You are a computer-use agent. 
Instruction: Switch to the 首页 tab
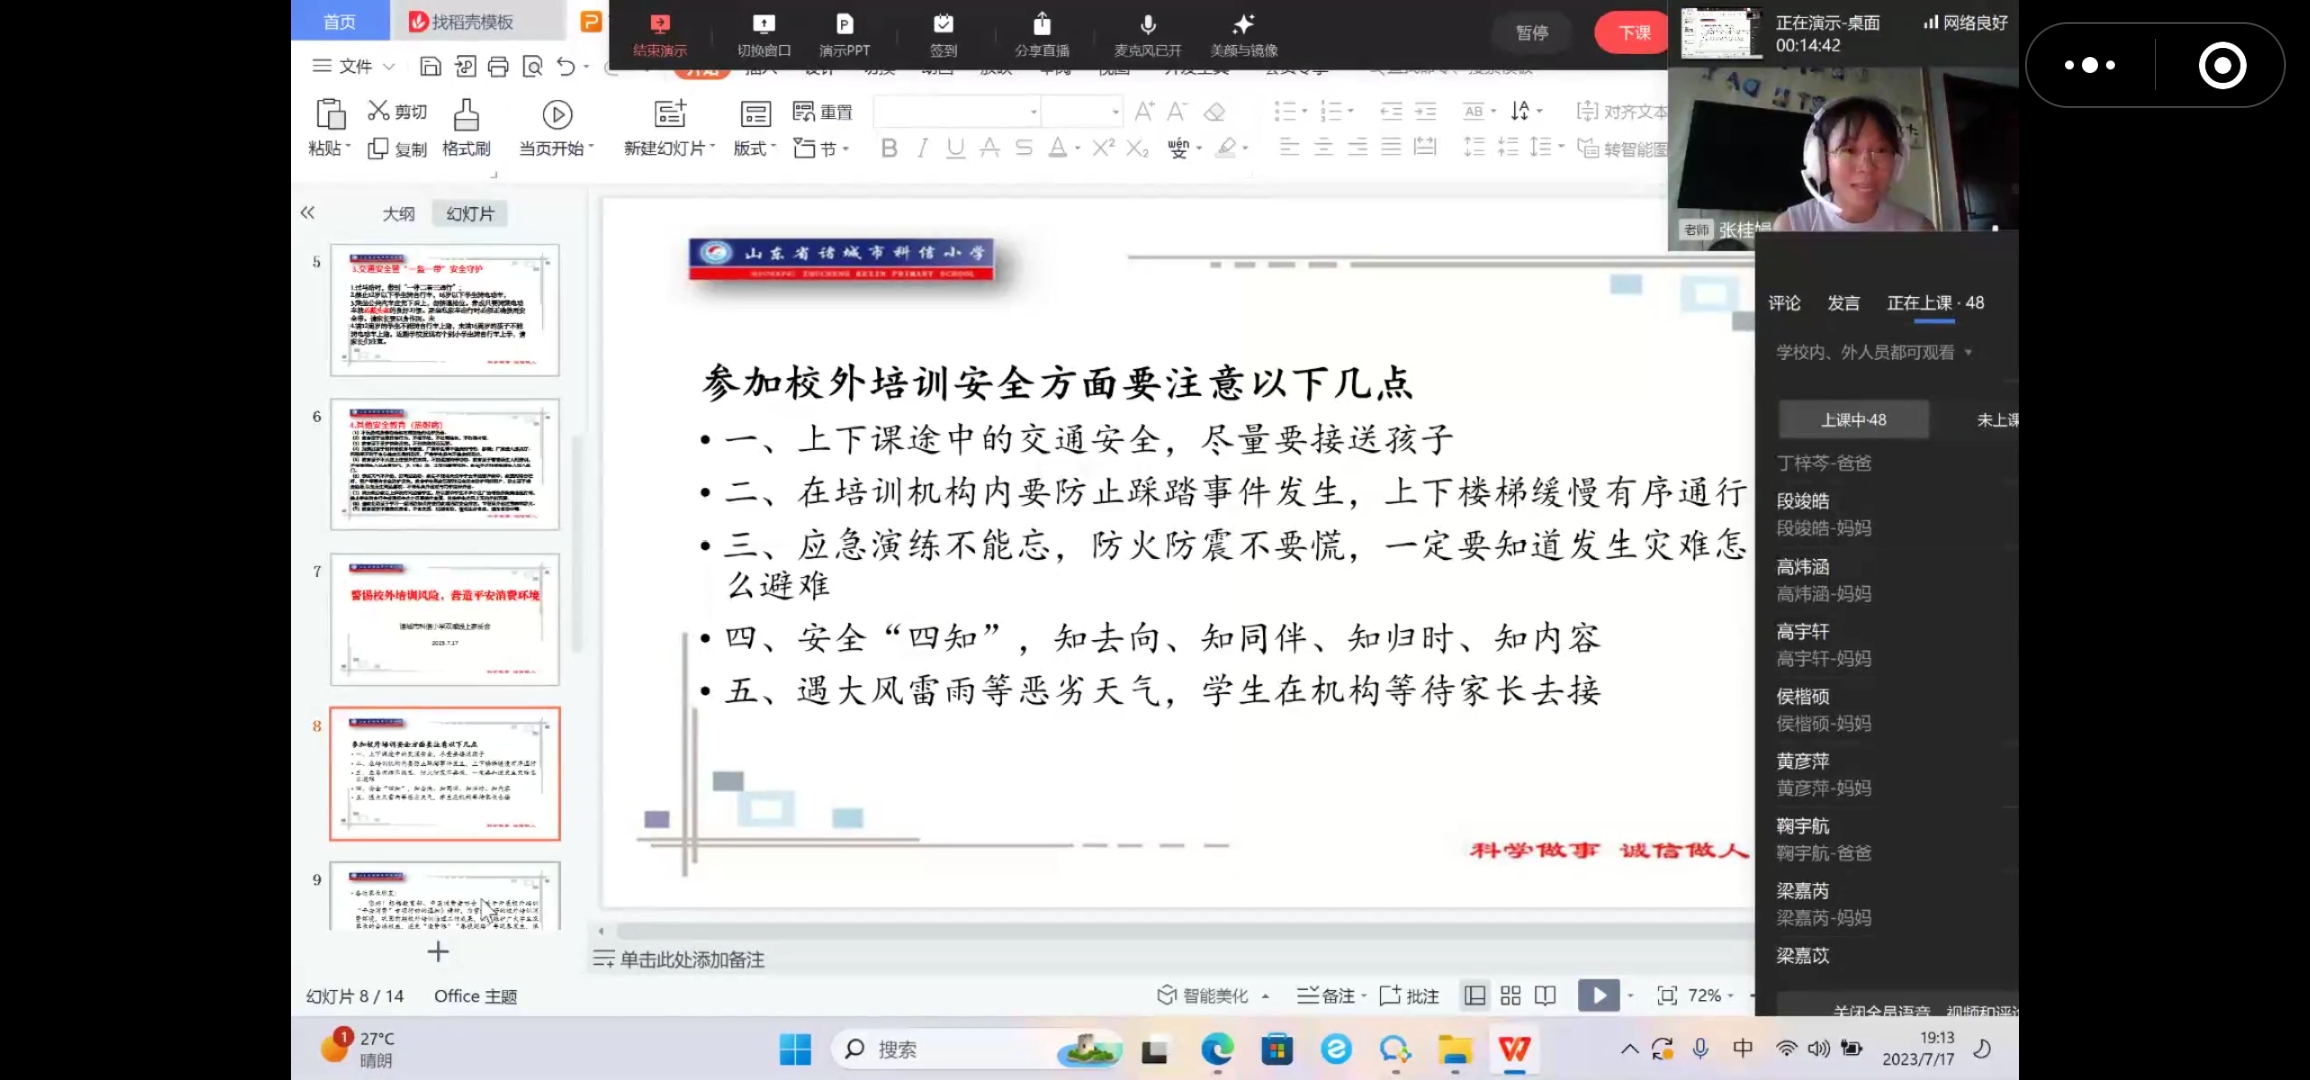(x=340, y=21)
